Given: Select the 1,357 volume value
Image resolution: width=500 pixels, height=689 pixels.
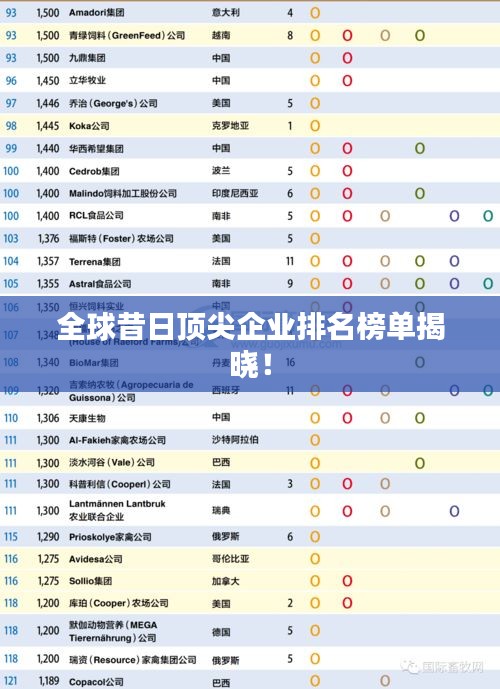Looking at the screenshot, I should tap(48, 261).
